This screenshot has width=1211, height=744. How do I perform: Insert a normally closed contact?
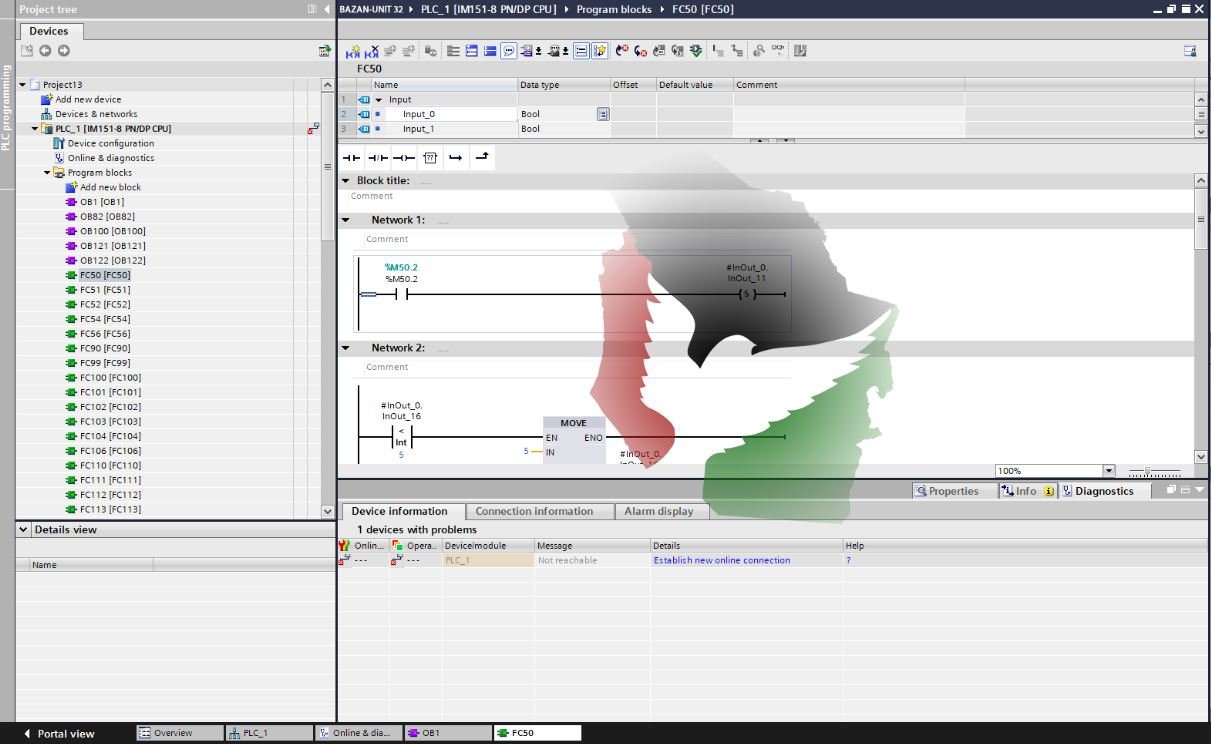point(377,158)
